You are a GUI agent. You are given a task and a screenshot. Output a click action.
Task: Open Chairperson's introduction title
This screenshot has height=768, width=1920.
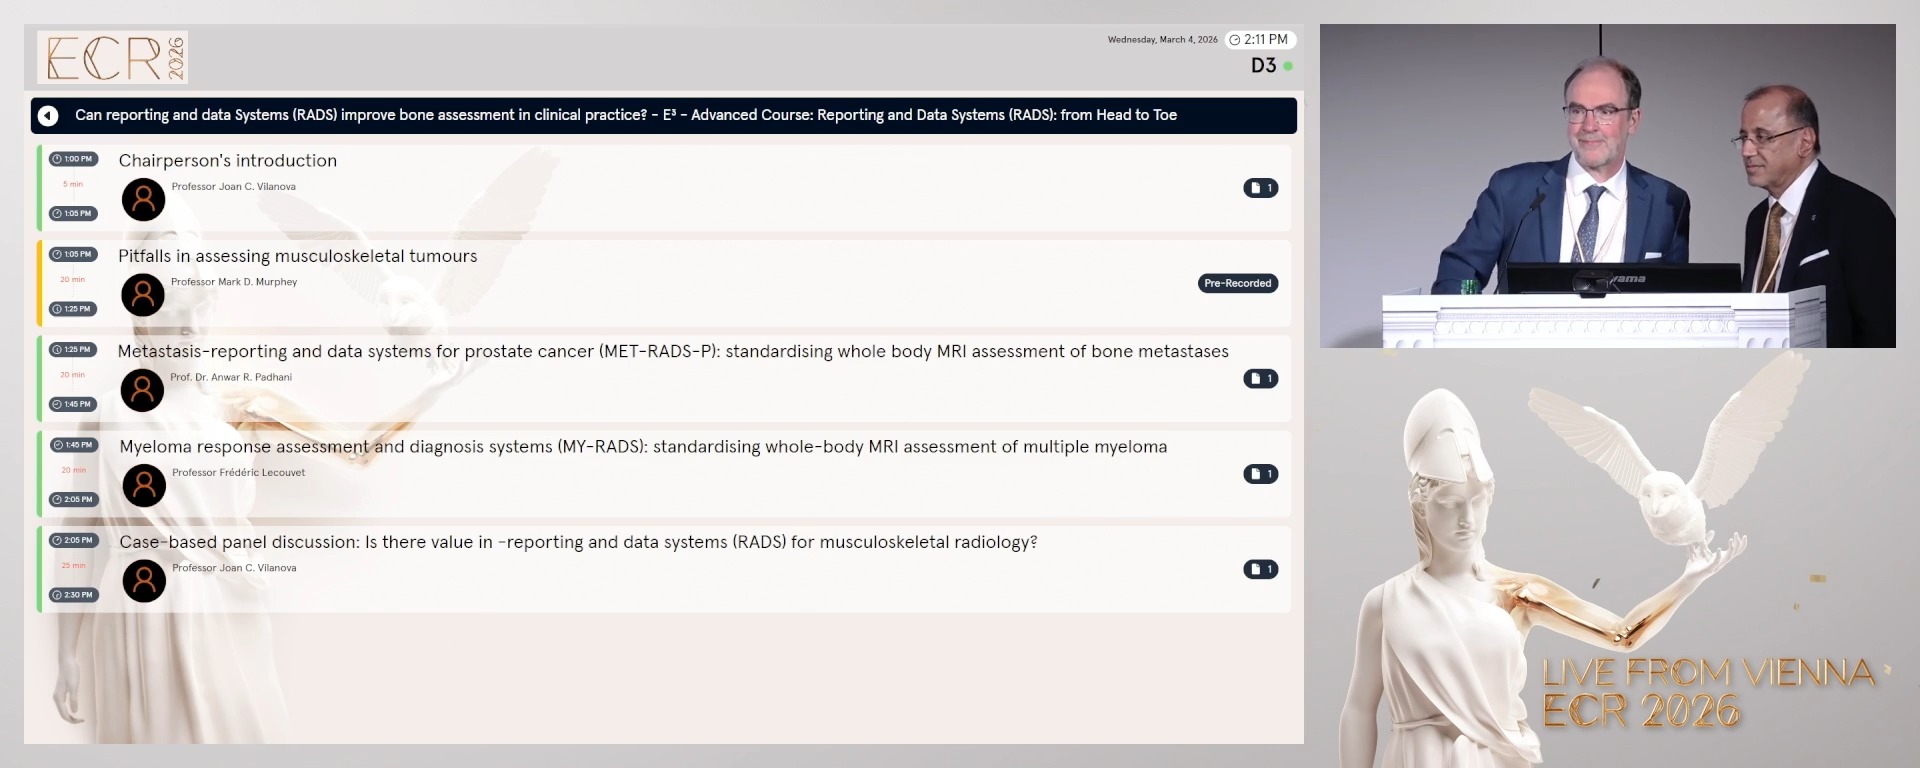[x=228, y=161]
